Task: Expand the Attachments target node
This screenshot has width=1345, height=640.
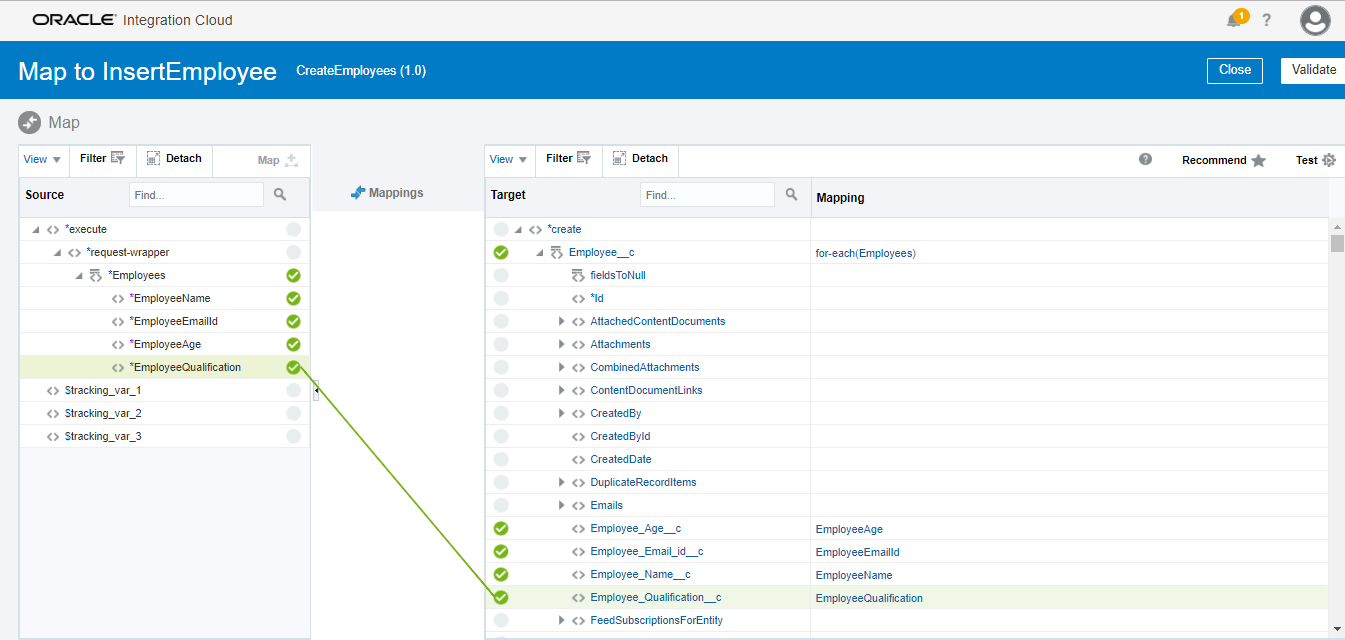Action: (562, 344)
